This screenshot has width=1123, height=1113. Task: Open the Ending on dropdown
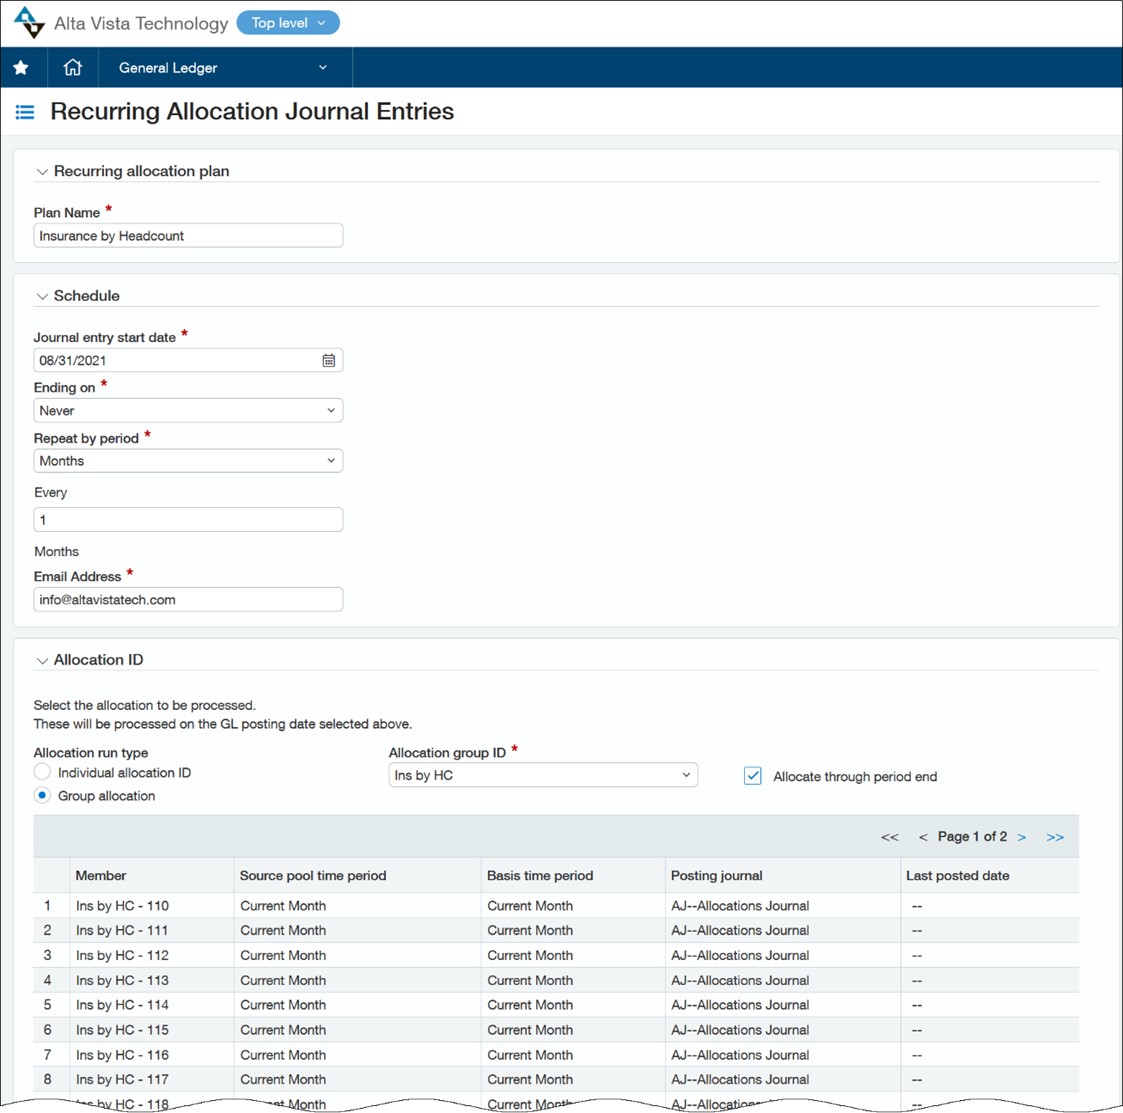(188, 410)
